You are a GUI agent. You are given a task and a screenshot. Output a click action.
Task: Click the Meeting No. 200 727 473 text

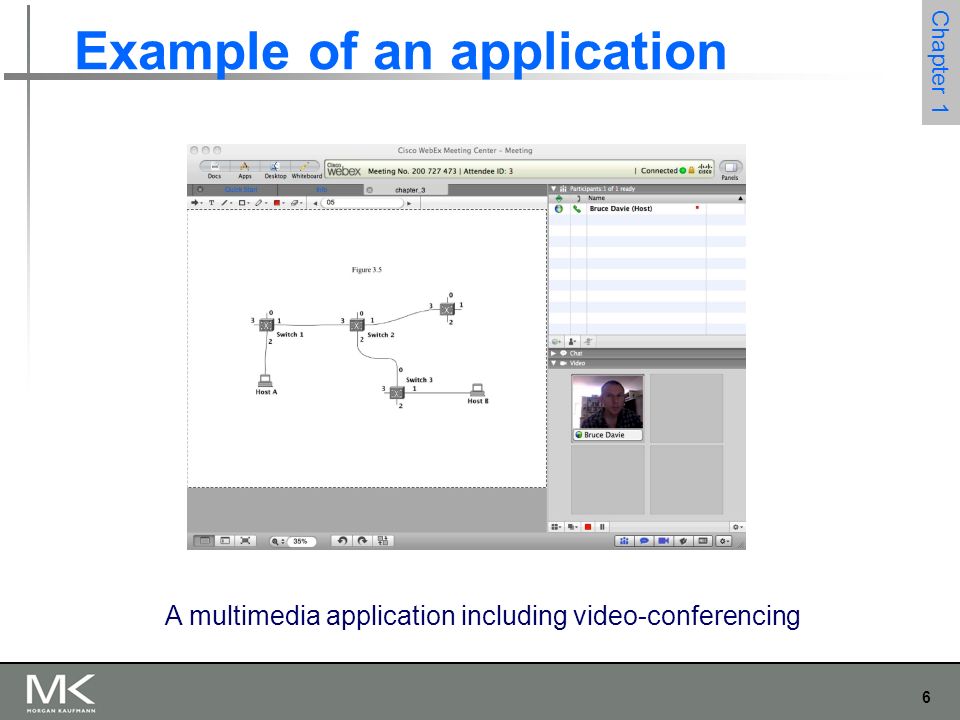click(x=412, y=171)
